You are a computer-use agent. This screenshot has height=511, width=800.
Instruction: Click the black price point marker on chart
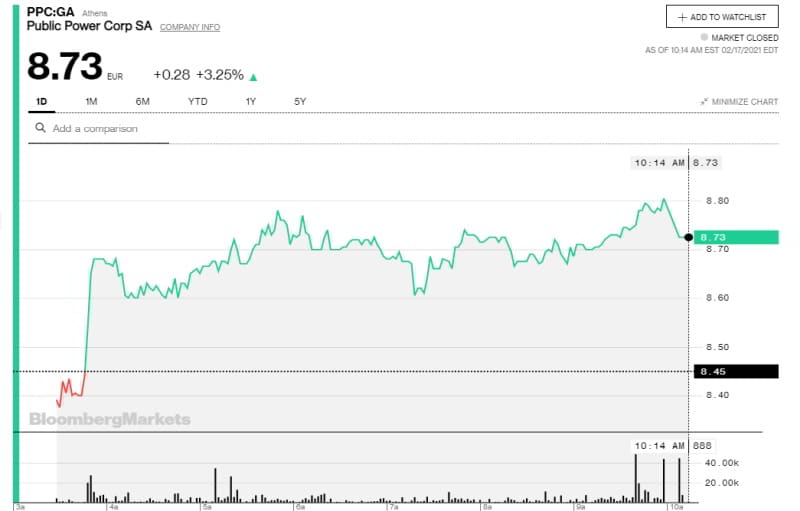pos(689,237)
